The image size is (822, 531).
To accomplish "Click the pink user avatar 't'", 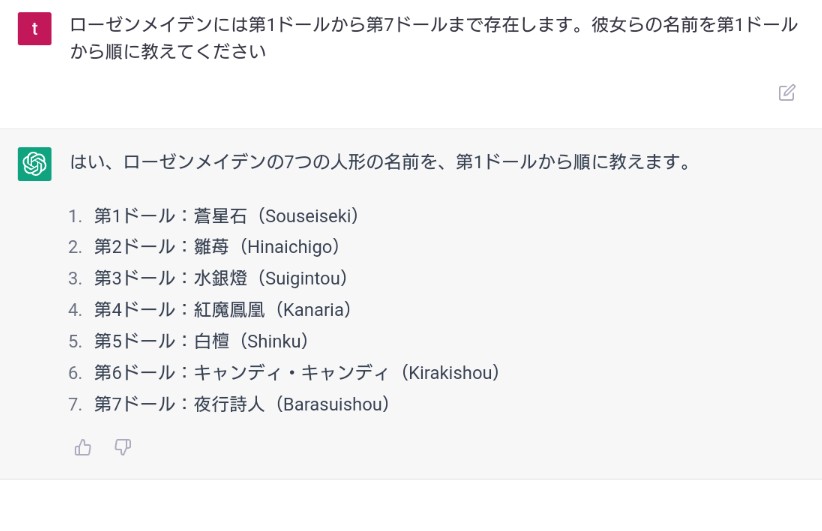I will (x=35, y=28).
